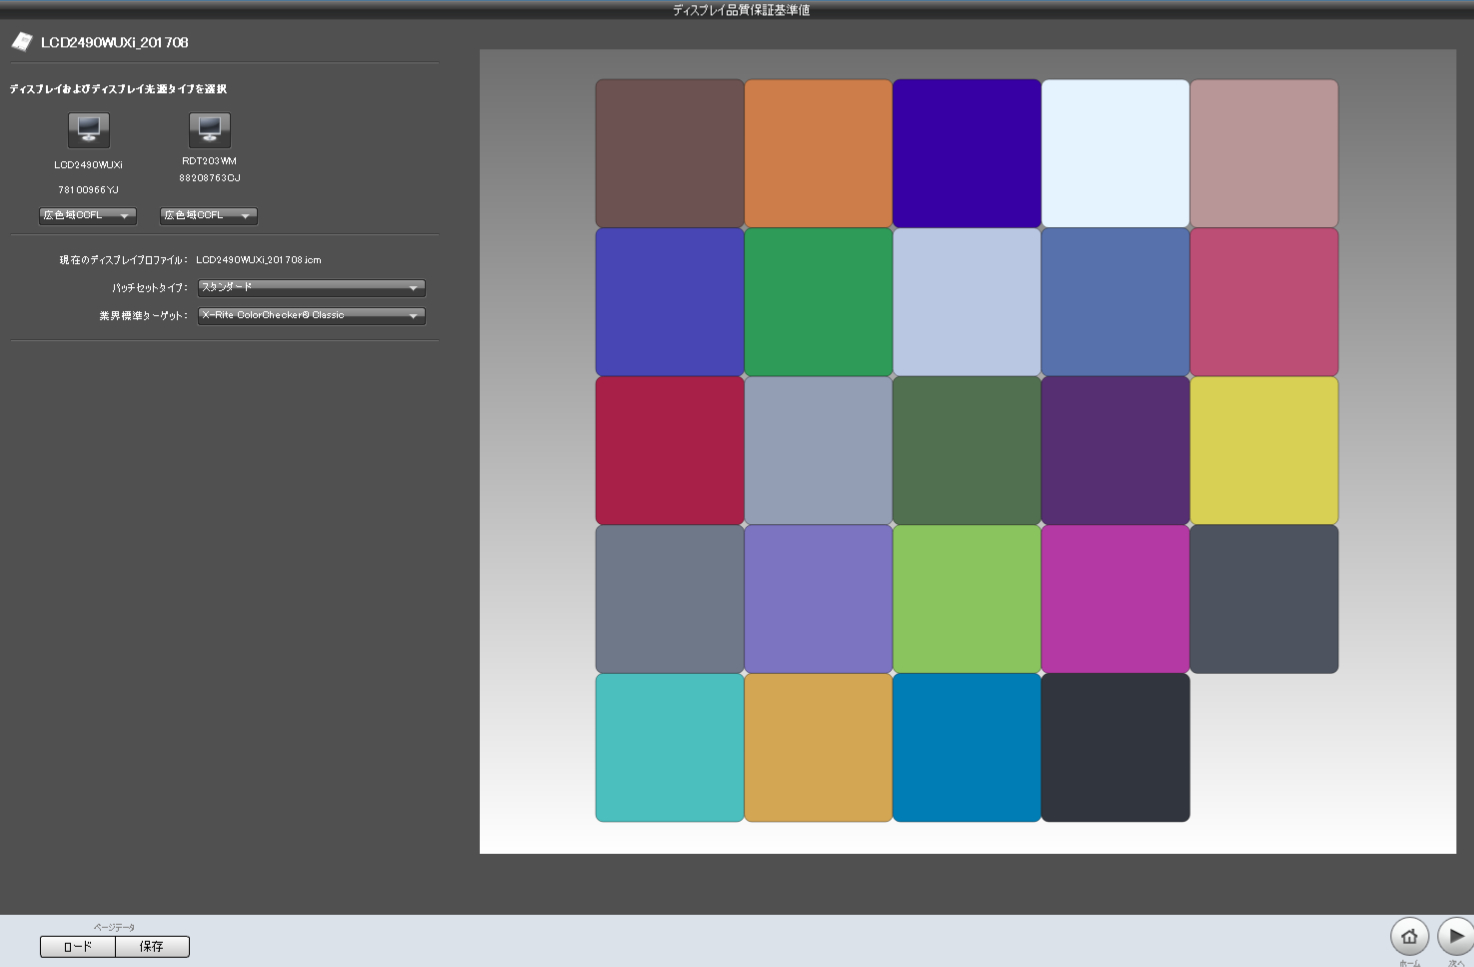Pick the white color patch
Viewport: 1474px width, 967px height.
click(1115, 153)
